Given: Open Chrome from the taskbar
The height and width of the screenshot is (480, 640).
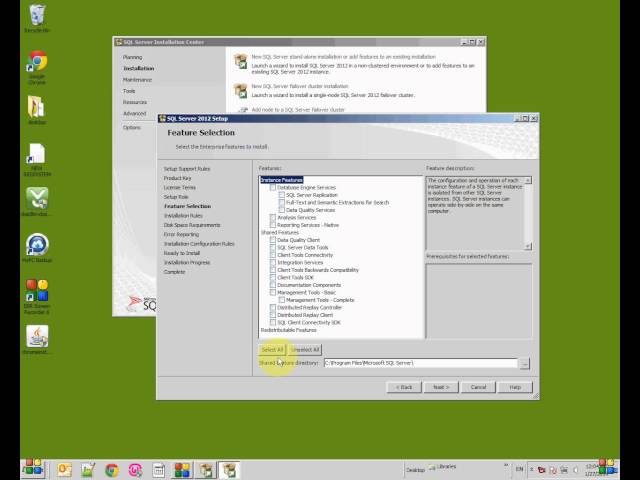Looking at the screenshot, I should tap(111, 470).
